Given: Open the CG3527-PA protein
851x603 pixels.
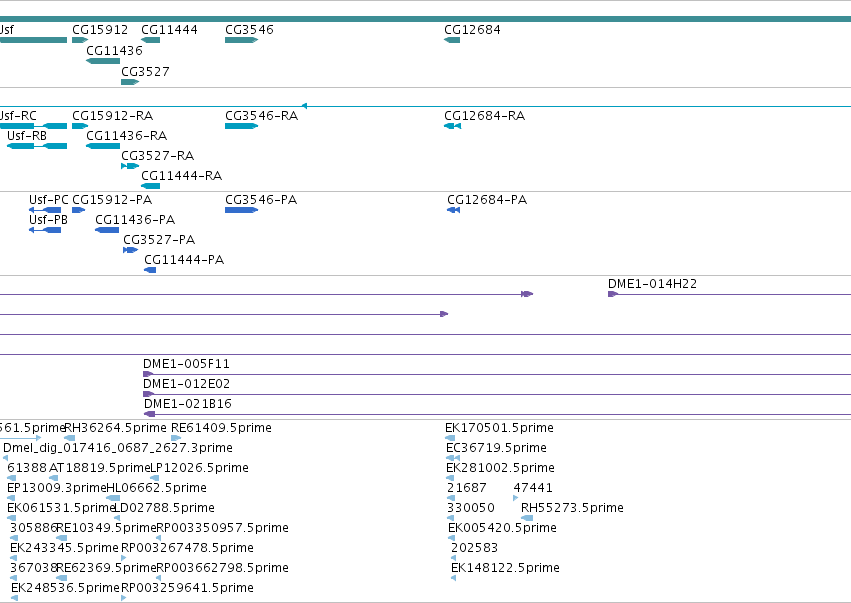Looking at the screenshot, I should (x=130, y=250).
